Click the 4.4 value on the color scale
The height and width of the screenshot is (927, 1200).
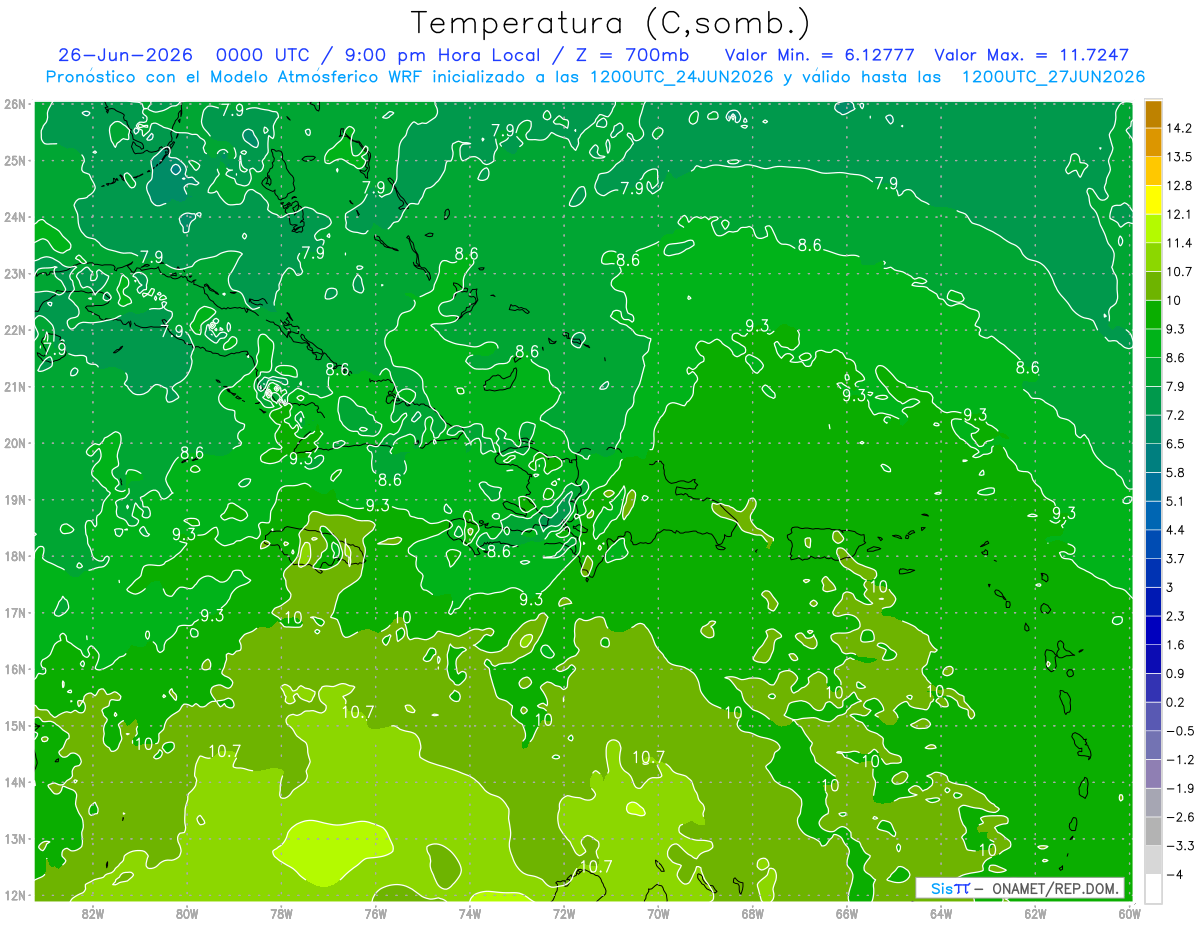1176,529
